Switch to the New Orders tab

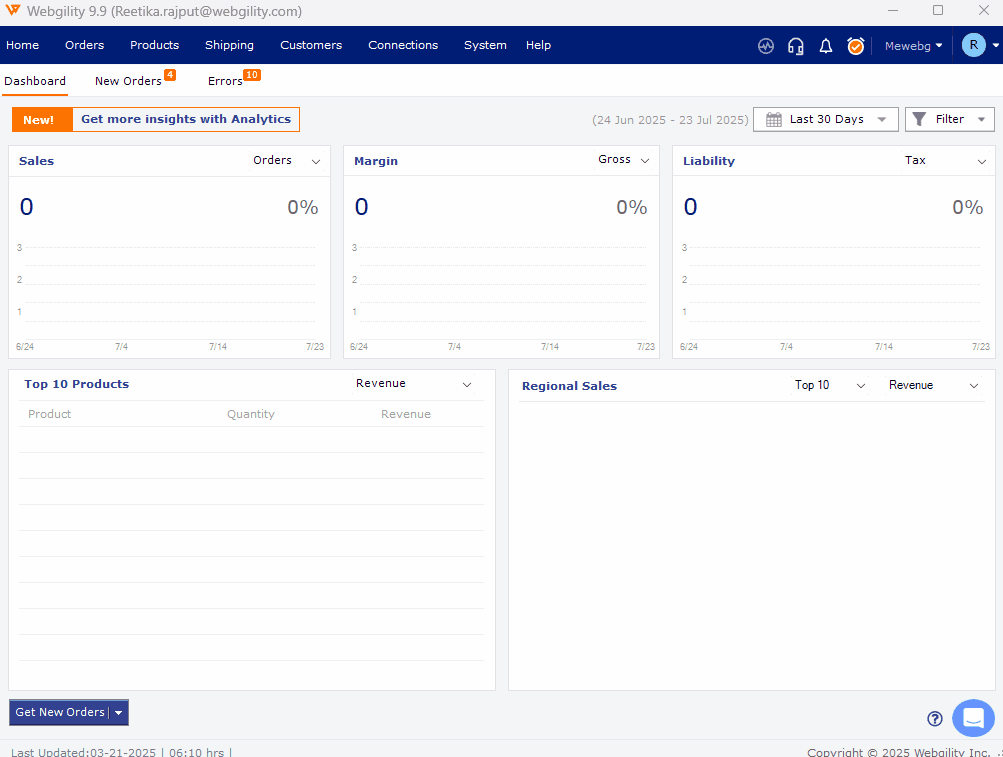pyautogui.click(x=128, y=81)
